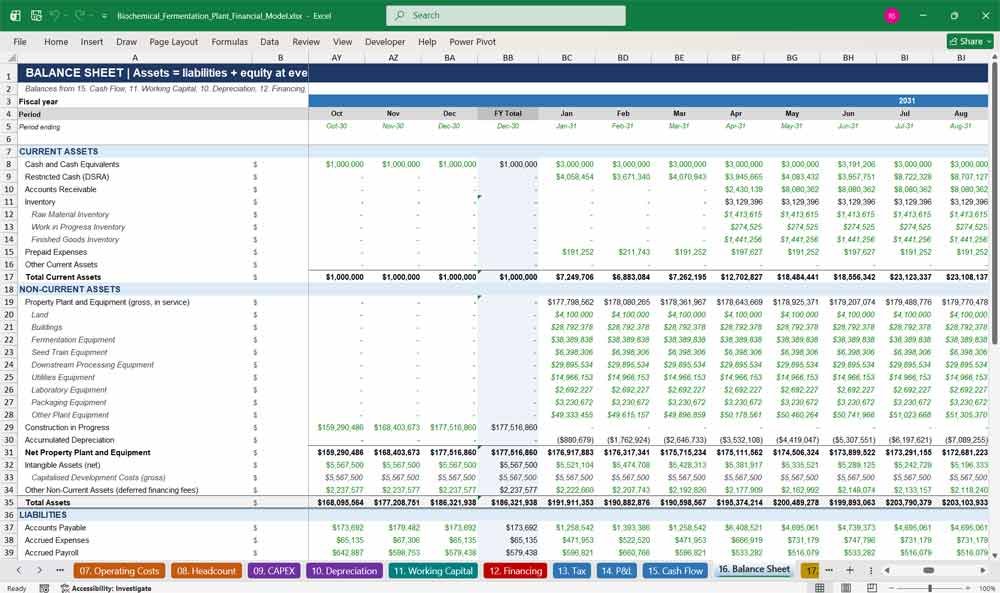Click the user account avatar
Image resolution: width=1000 pixels, height=593 pixels.
892,15
